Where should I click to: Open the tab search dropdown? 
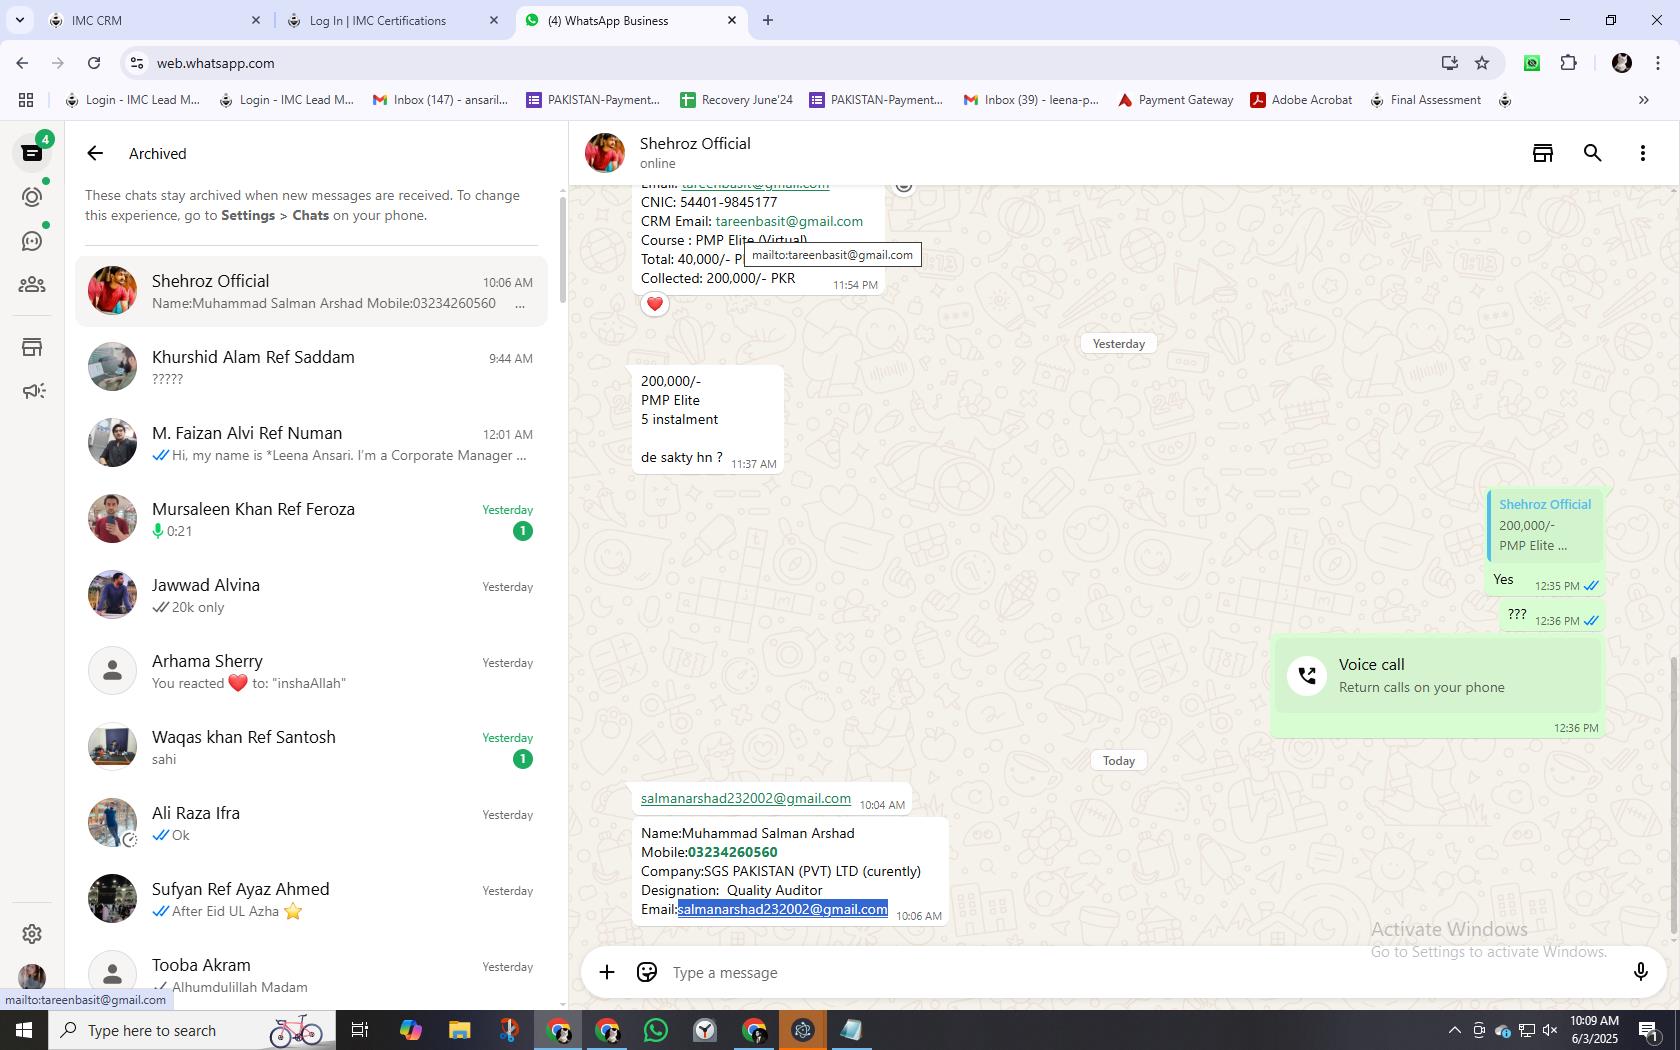coord(19,20)
